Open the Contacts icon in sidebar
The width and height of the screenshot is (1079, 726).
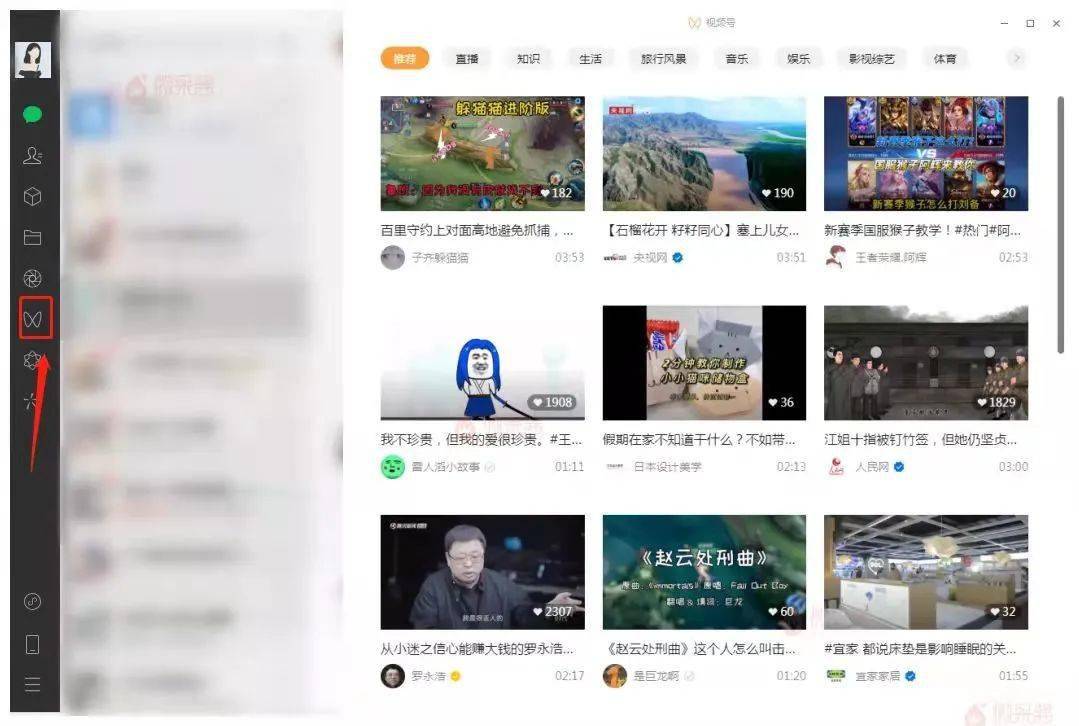(33, 156)
